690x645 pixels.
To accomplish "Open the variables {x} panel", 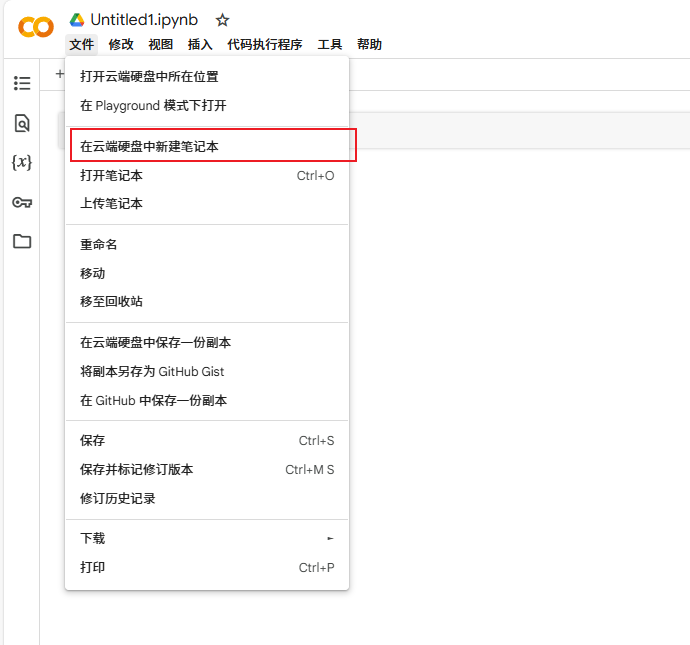I will (x=22, y=162).
